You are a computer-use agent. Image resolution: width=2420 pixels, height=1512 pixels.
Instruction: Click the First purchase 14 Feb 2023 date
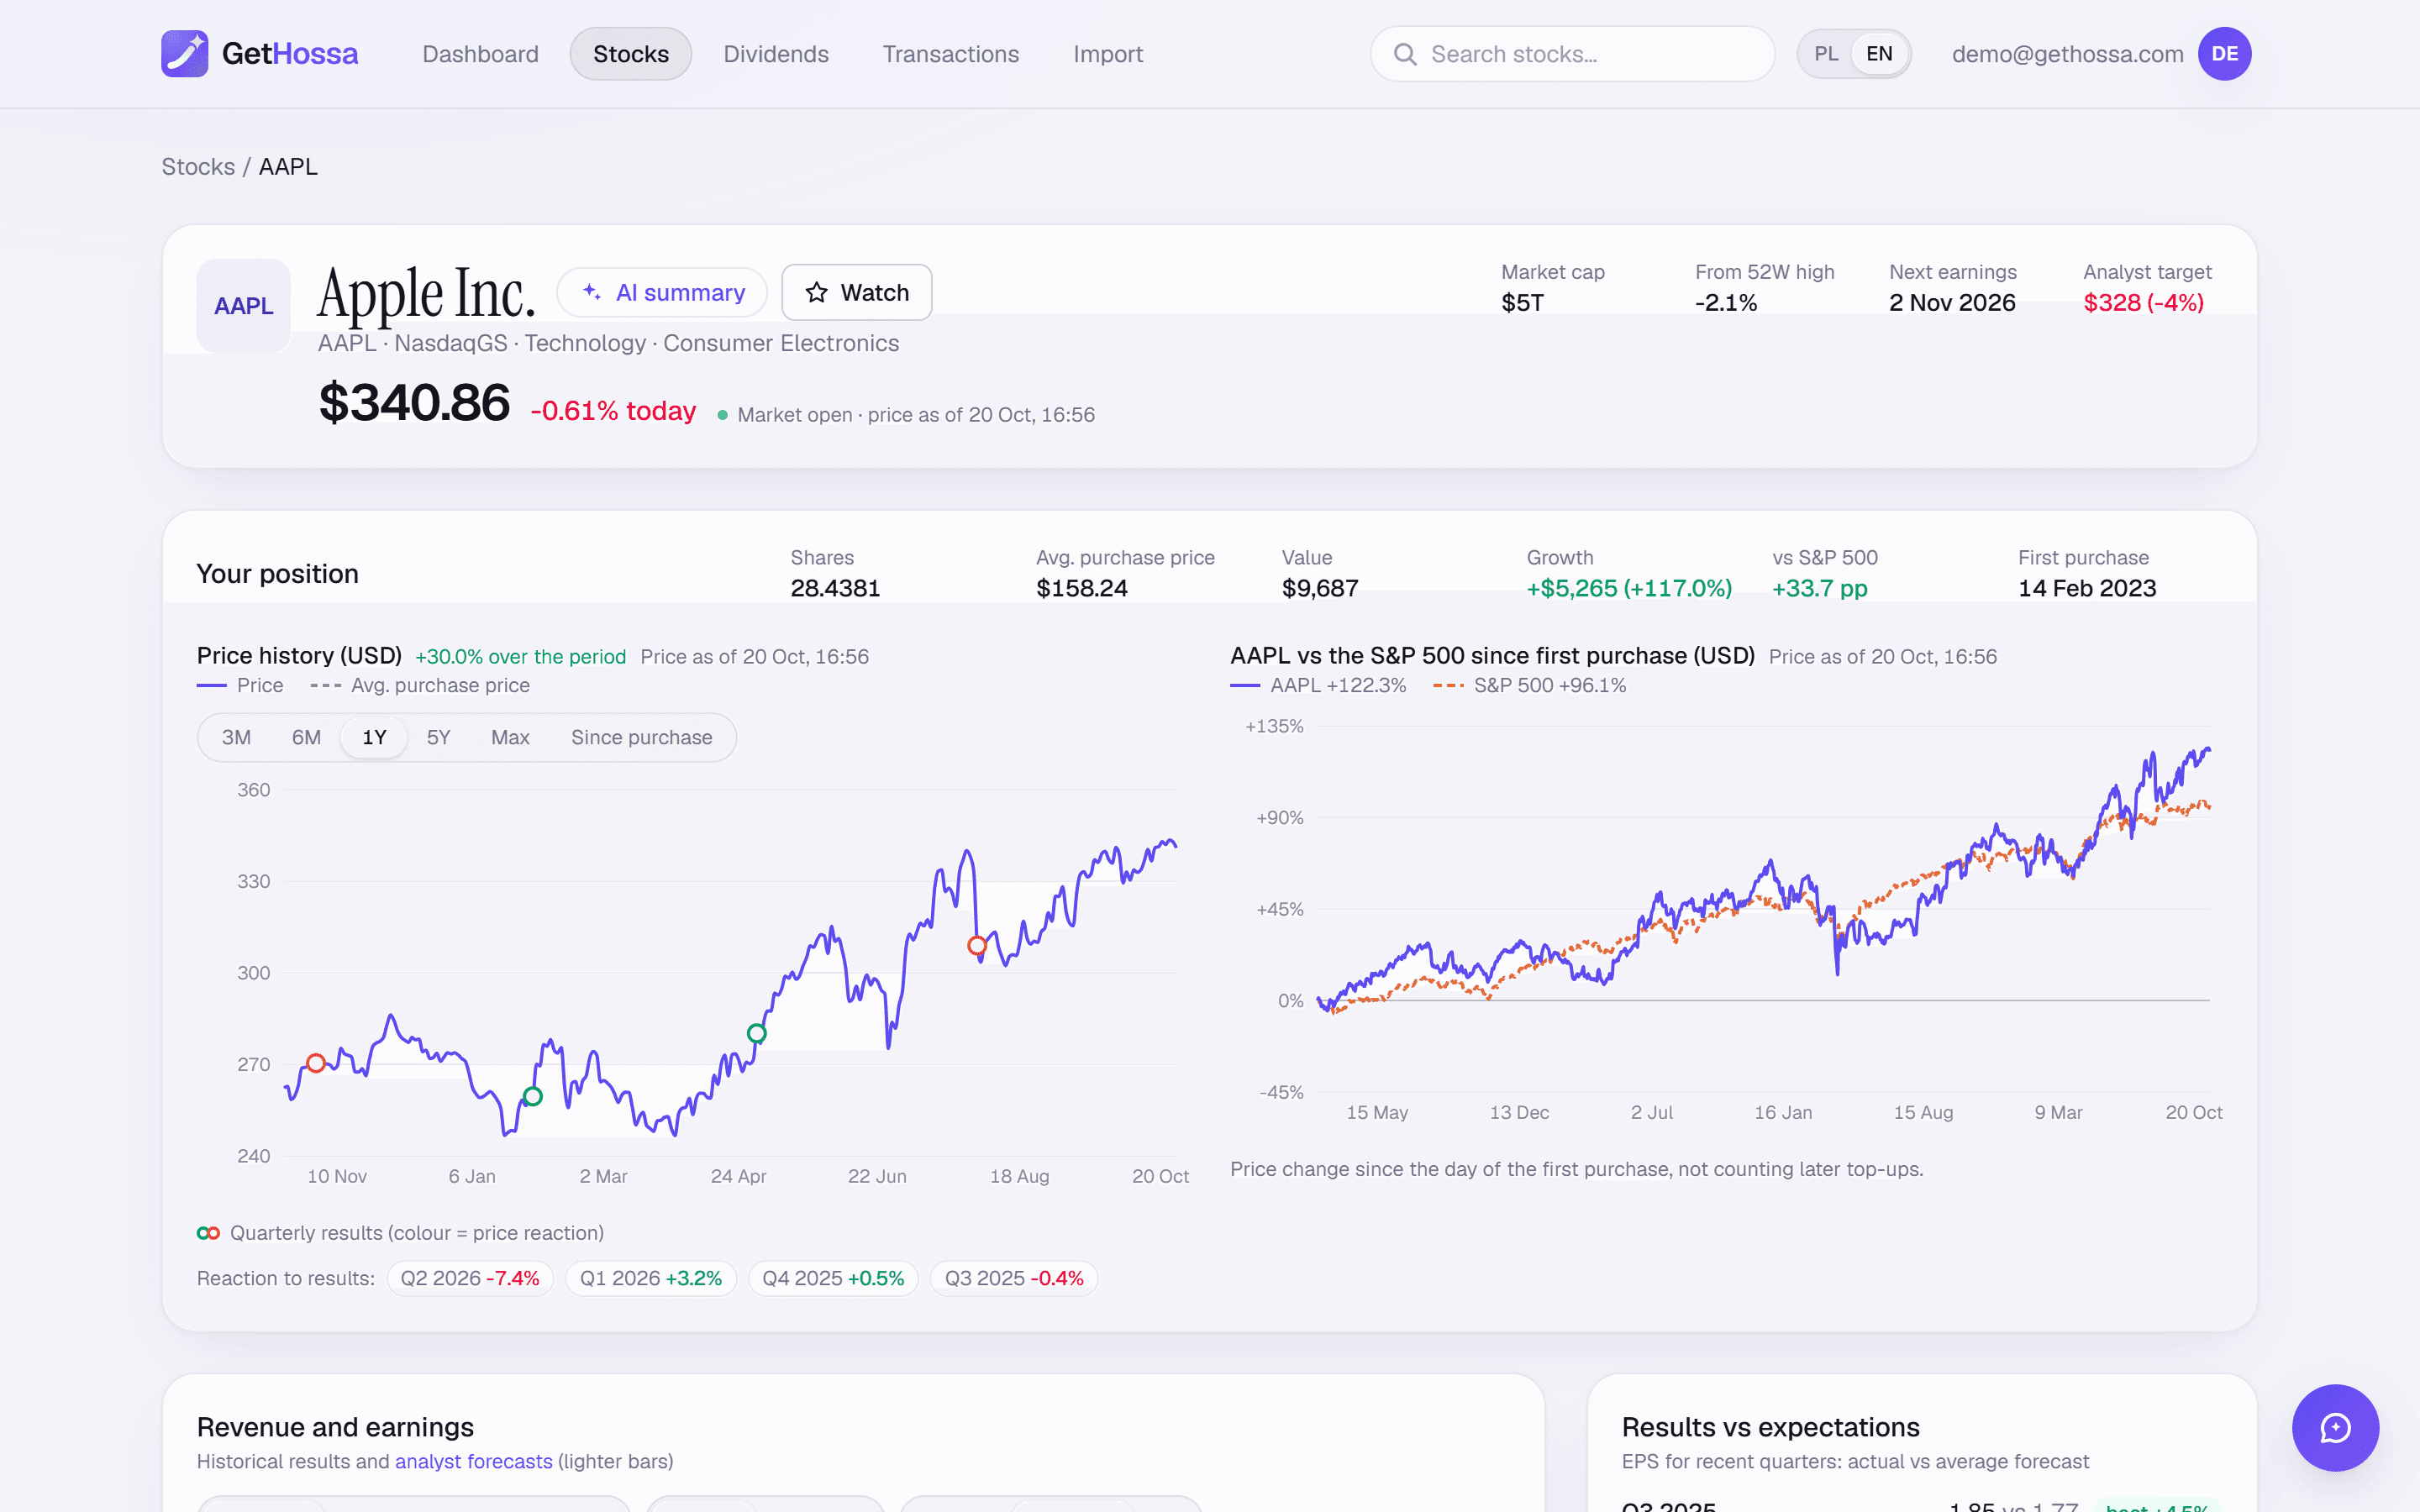coord(2087,588)
